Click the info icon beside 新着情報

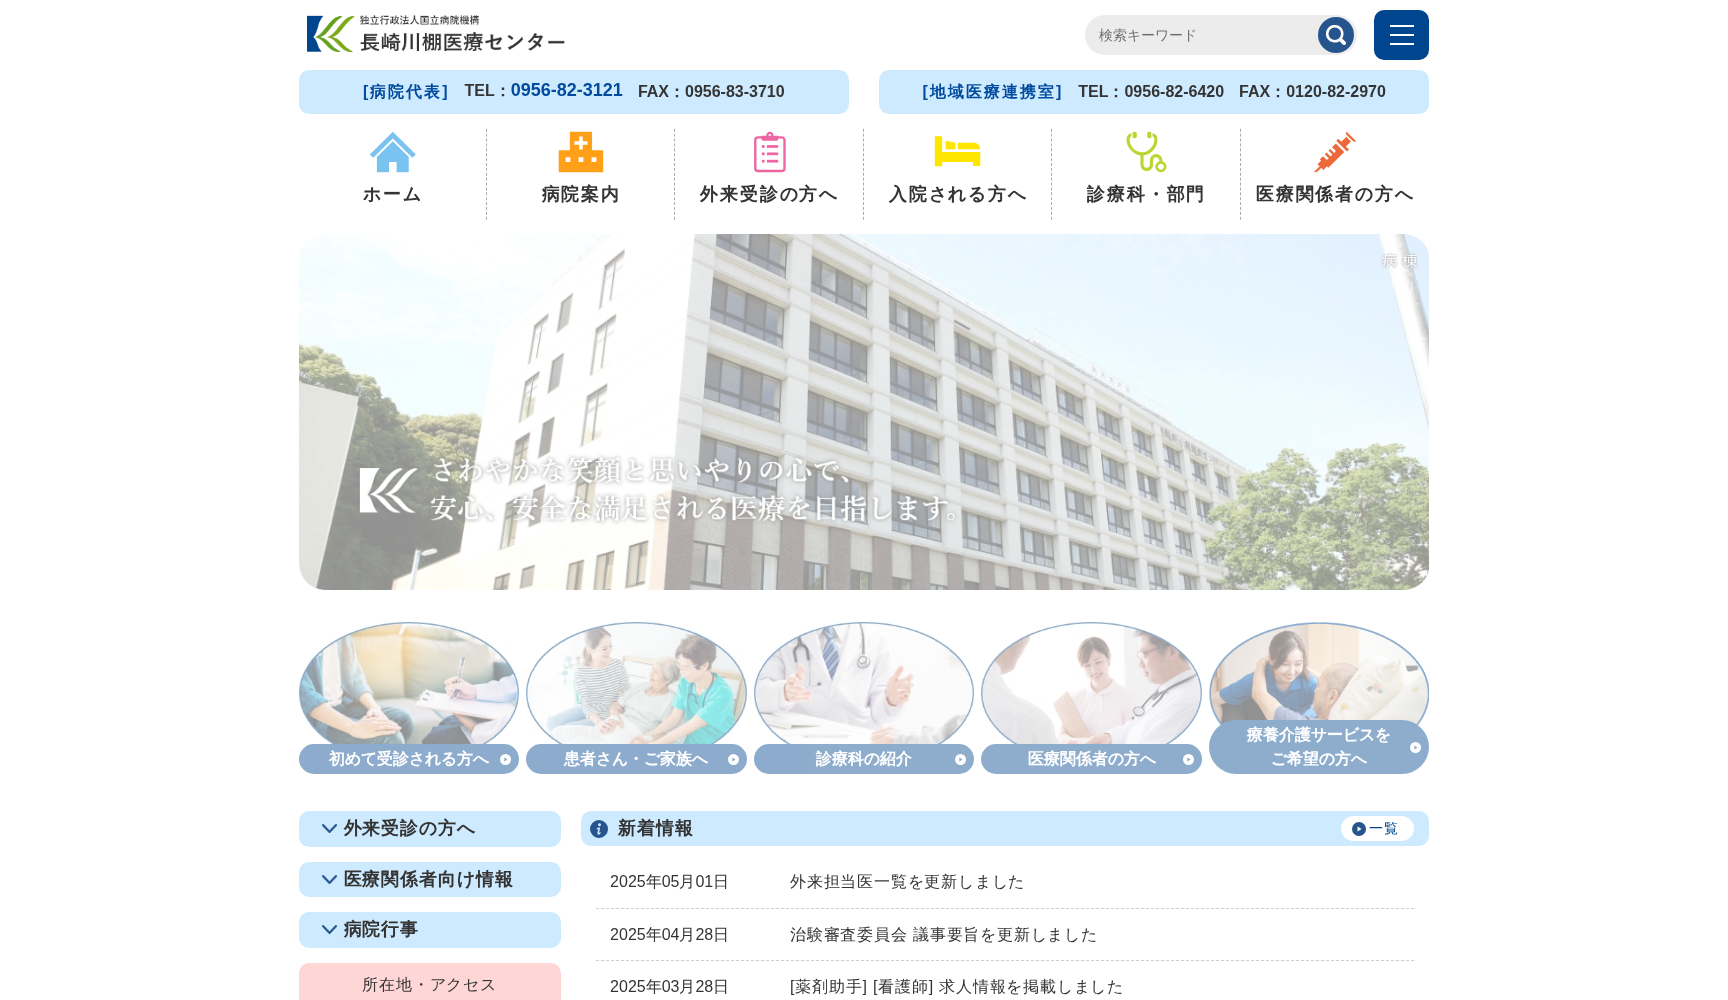coord(599,829)
